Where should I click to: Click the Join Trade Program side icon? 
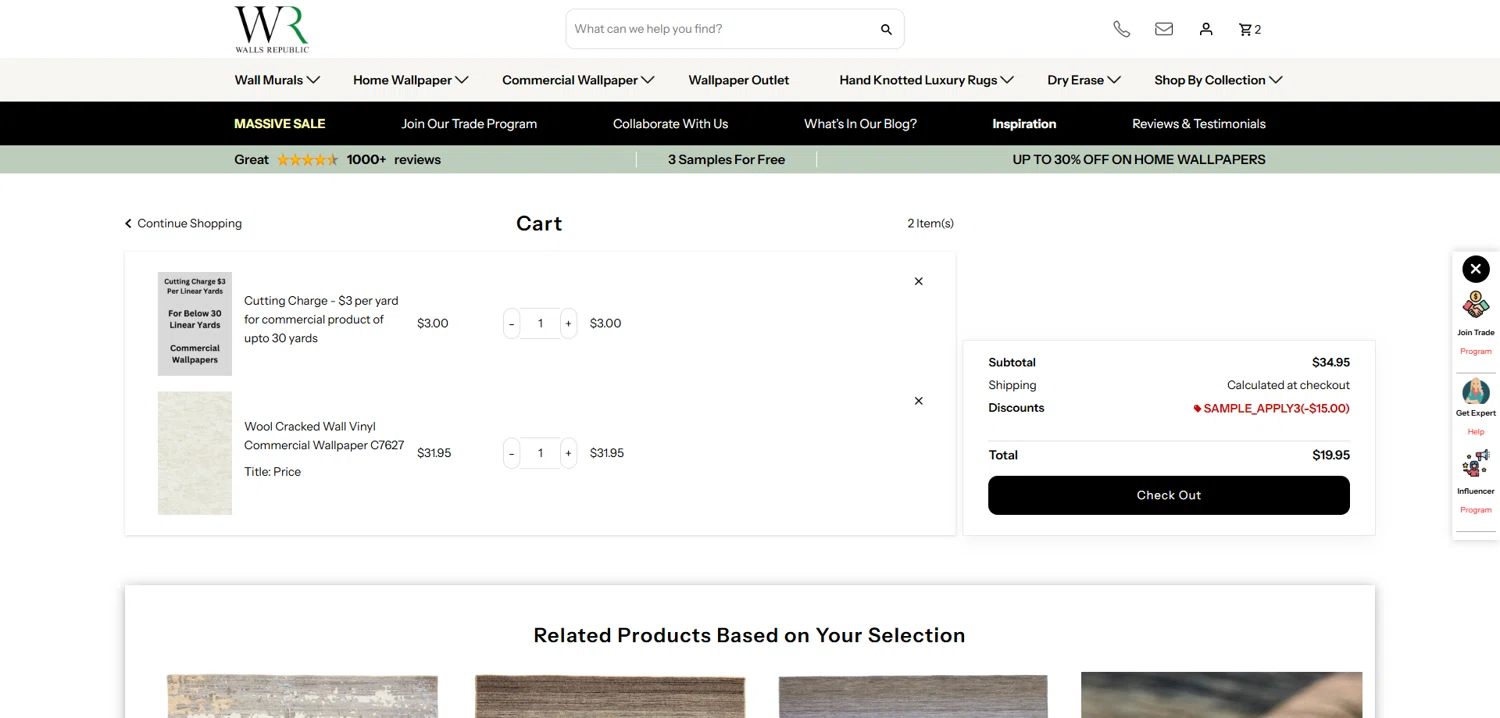pos(1476,304)
